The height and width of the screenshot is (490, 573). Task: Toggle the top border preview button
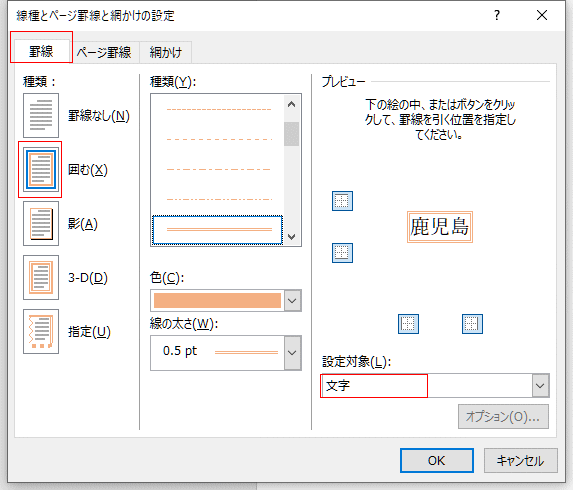(x=342, y=201)
